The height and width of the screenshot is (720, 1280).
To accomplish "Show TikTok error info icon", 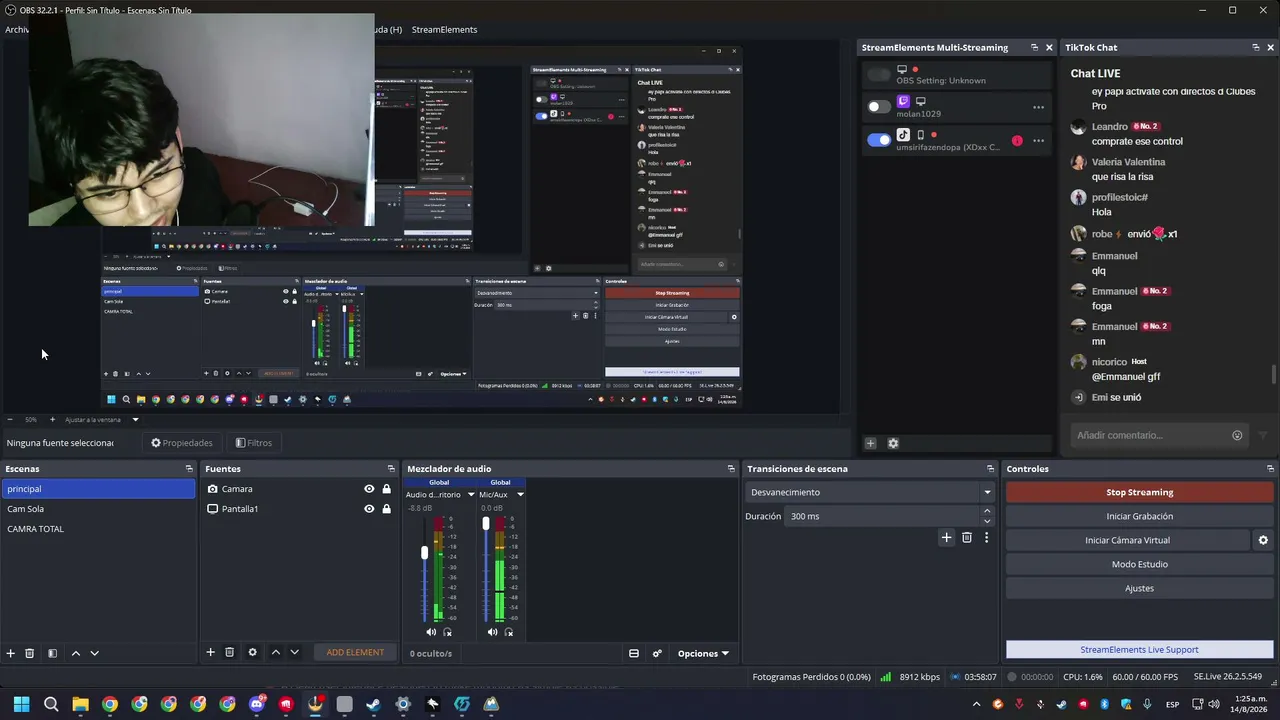I will [1017, 140].
